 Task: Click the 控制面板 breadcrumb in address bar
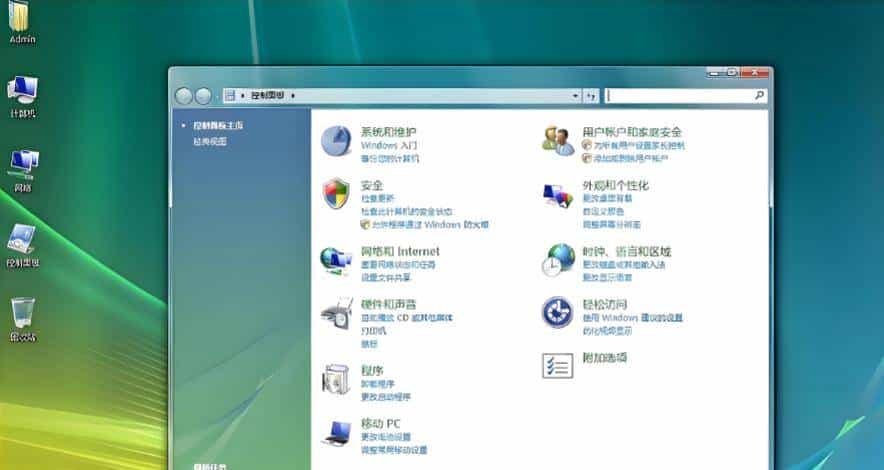point(268,96)
